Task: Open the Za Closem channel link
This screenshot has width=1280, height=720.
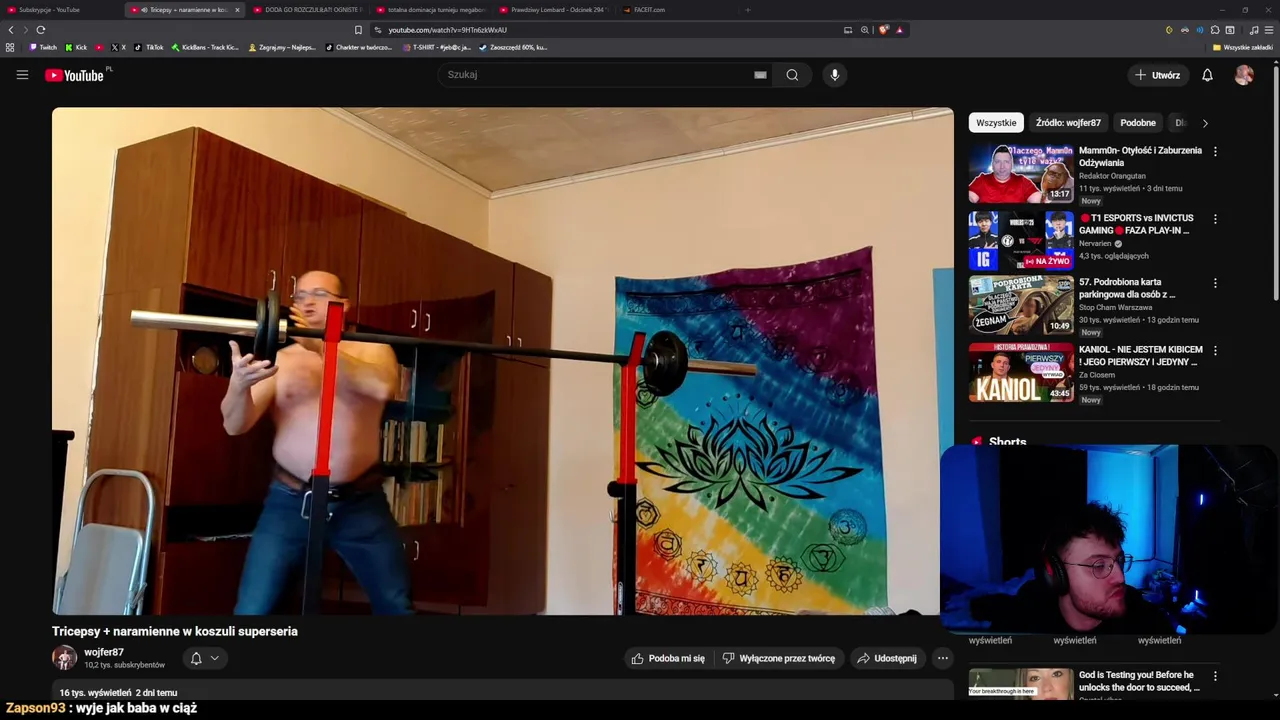Action: (x=1099, y=375)
